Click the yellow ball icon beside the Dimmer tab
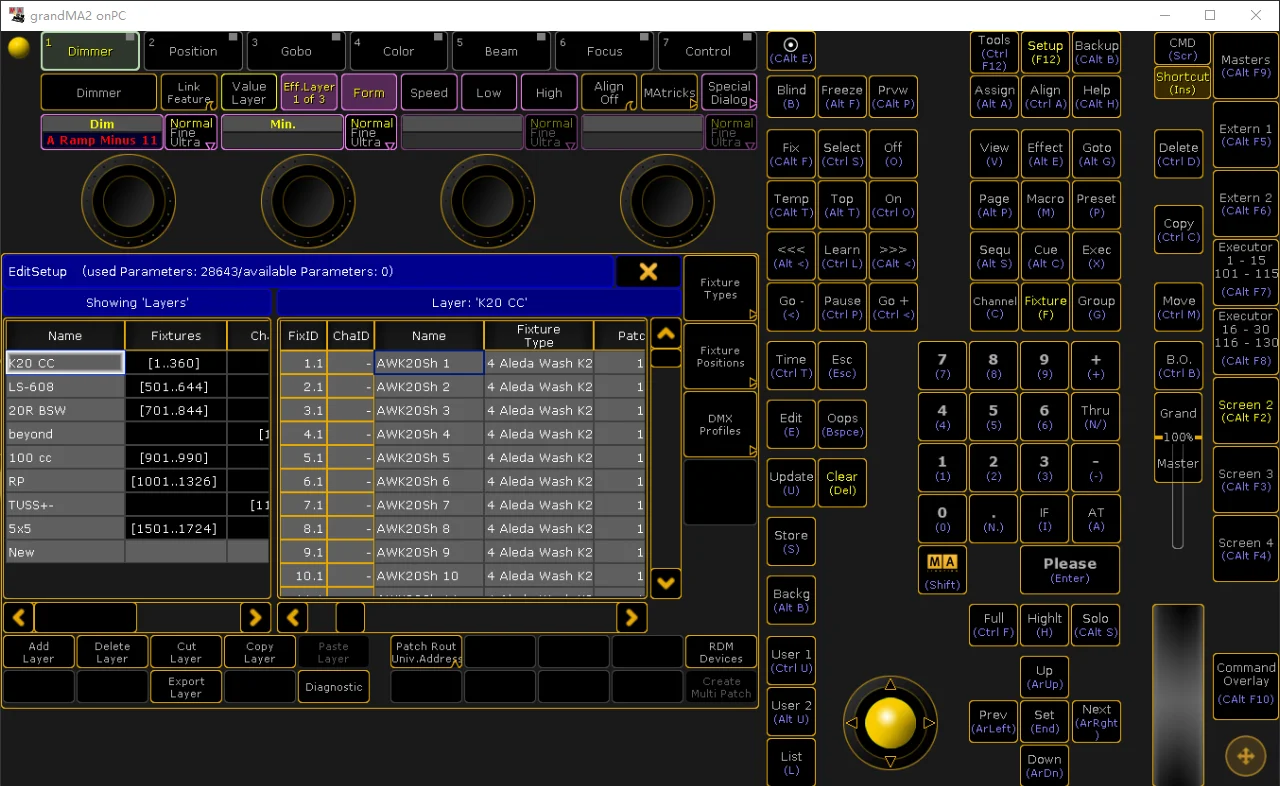Image resolution: width=1280 pixels, height=786 pixels. tap(19, 47)
